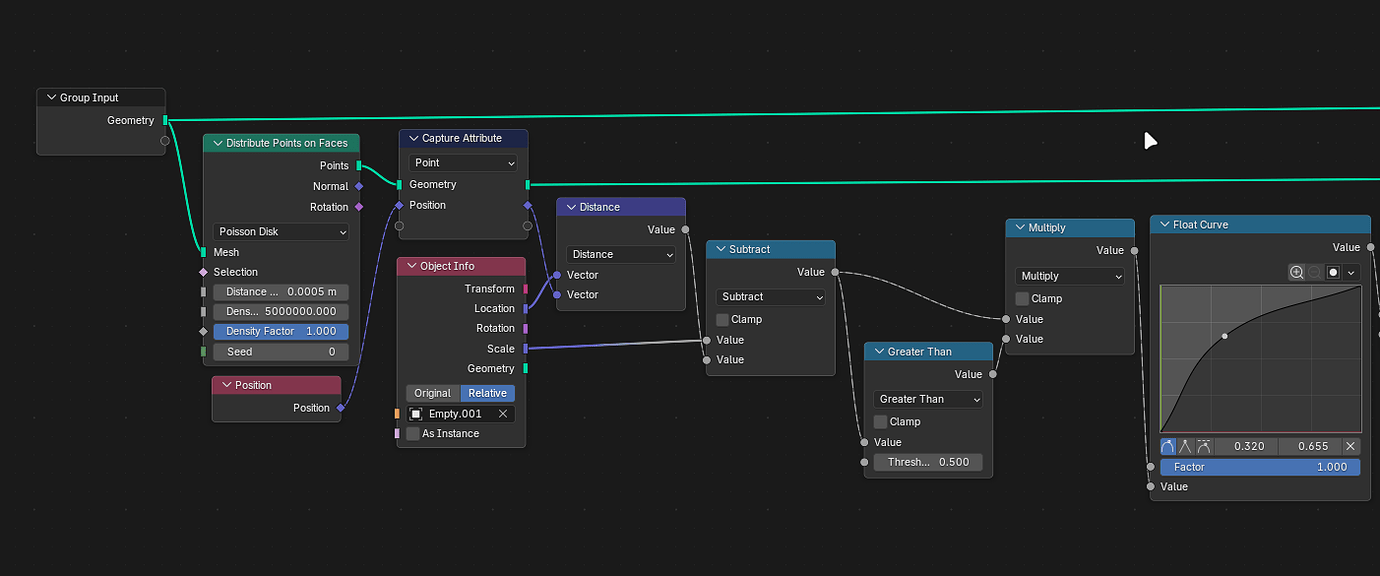Click Subtract node Value output socket
The image size is (1380, 576).
coord(835,272)
